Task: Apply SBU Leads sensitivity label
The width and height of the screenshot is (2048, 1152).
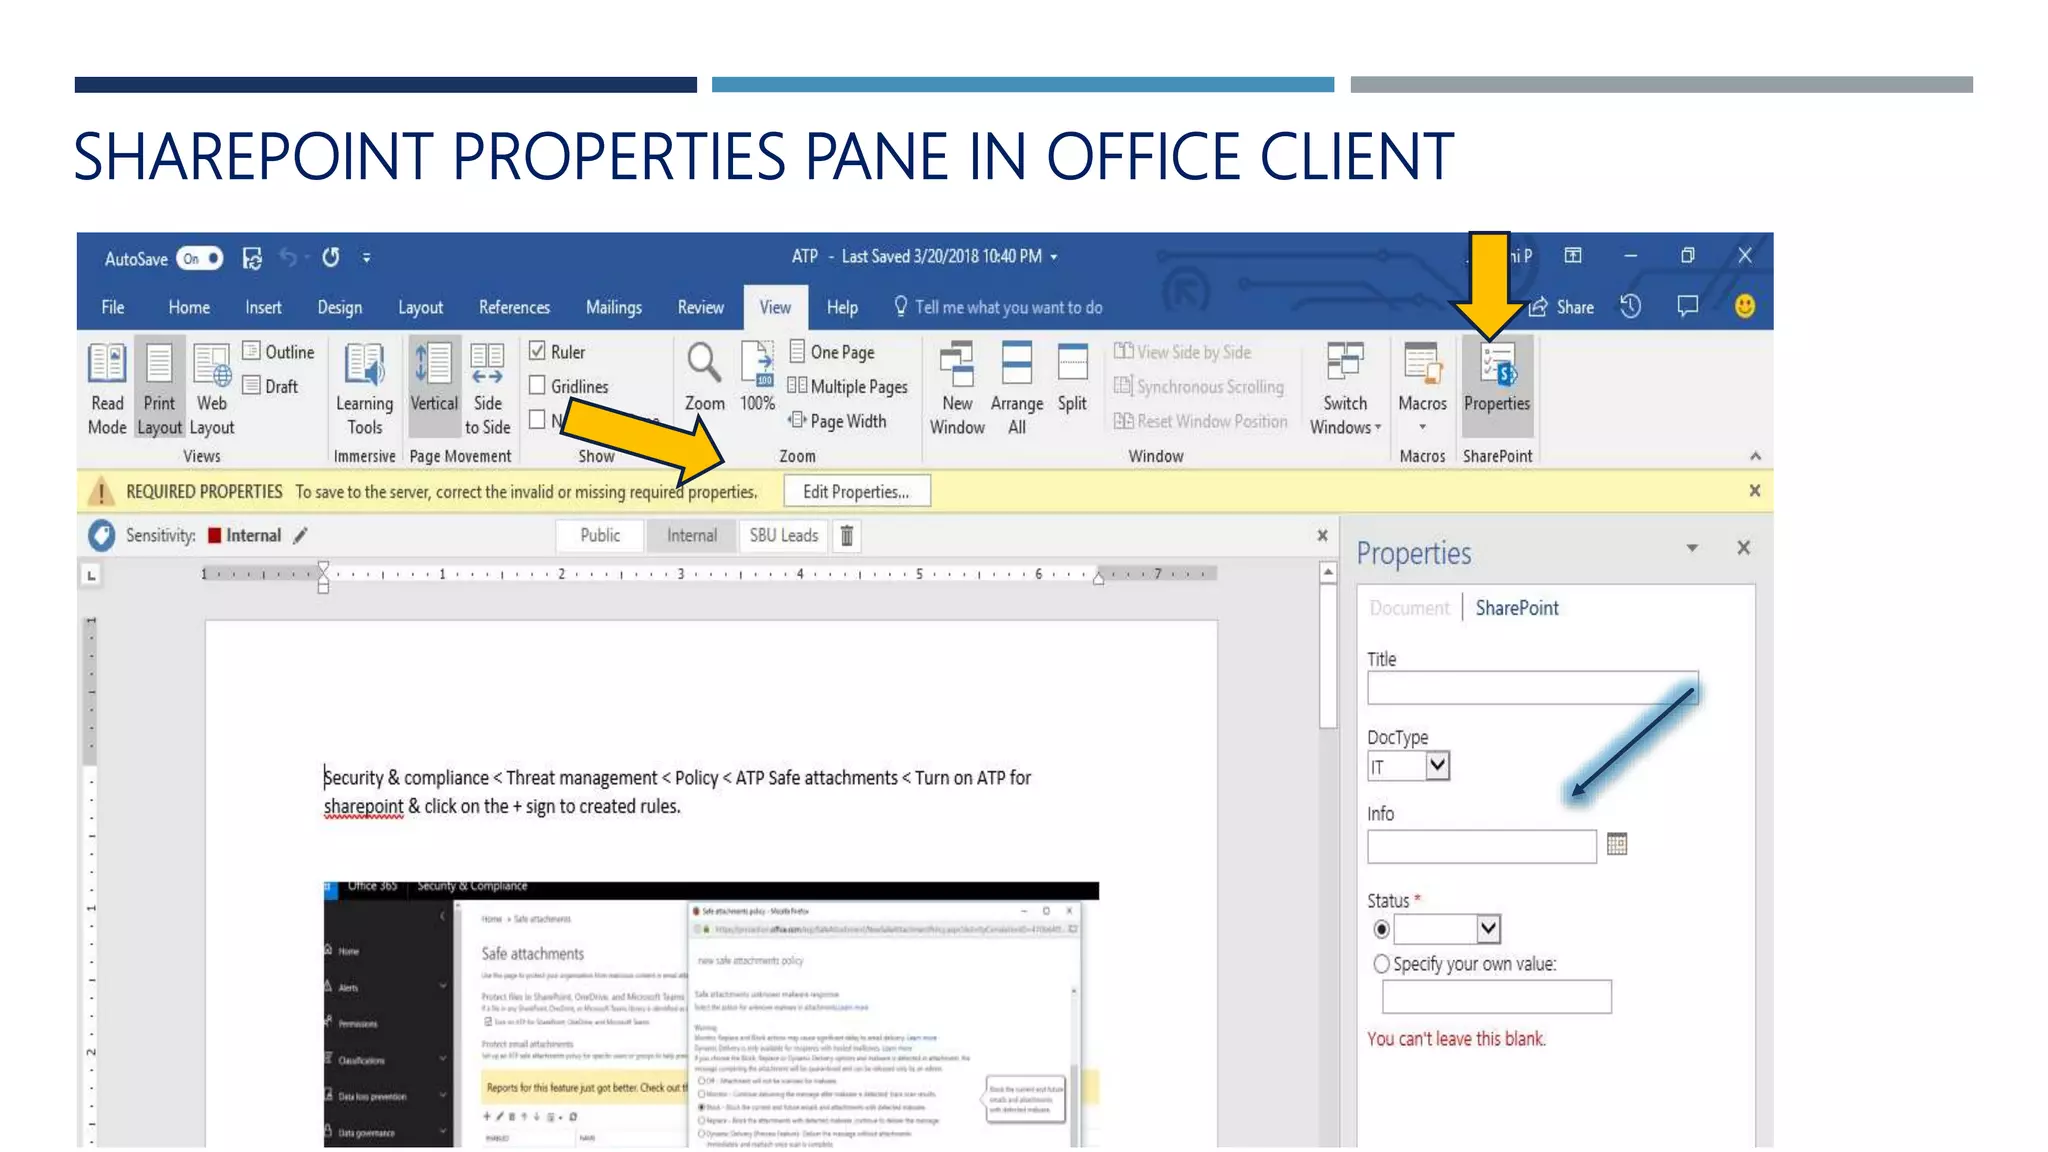Action: click(x=784, y=536)
